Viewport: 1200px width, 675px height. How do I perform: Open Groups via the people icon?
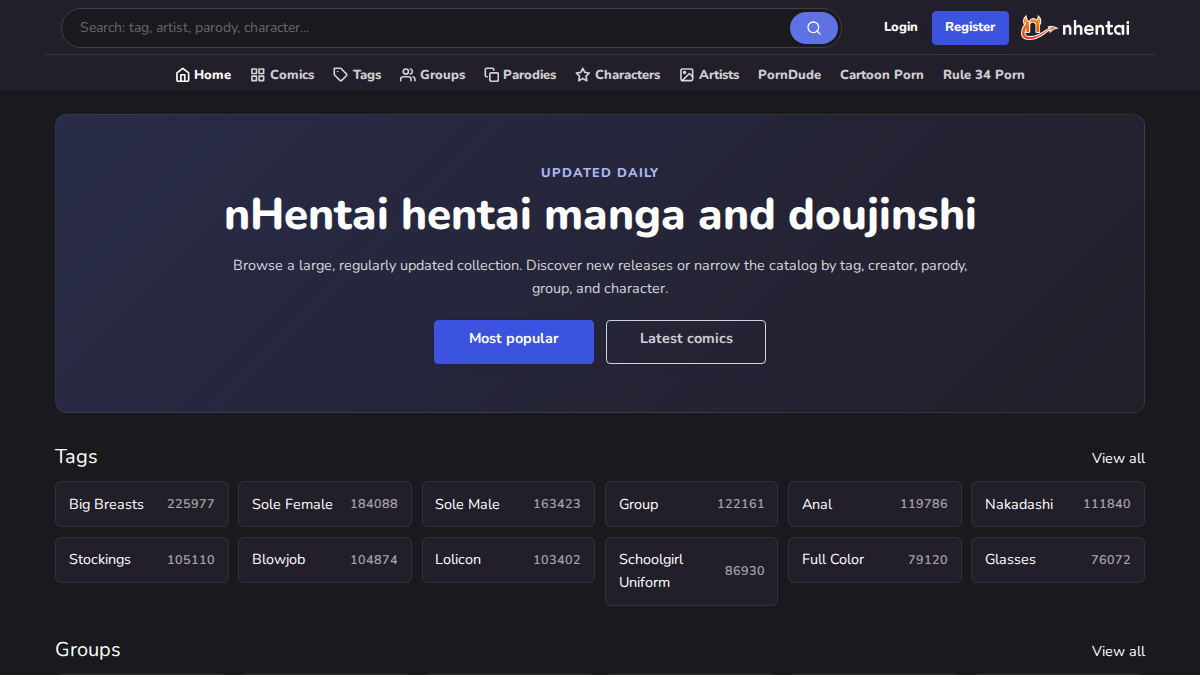(433, 75)
